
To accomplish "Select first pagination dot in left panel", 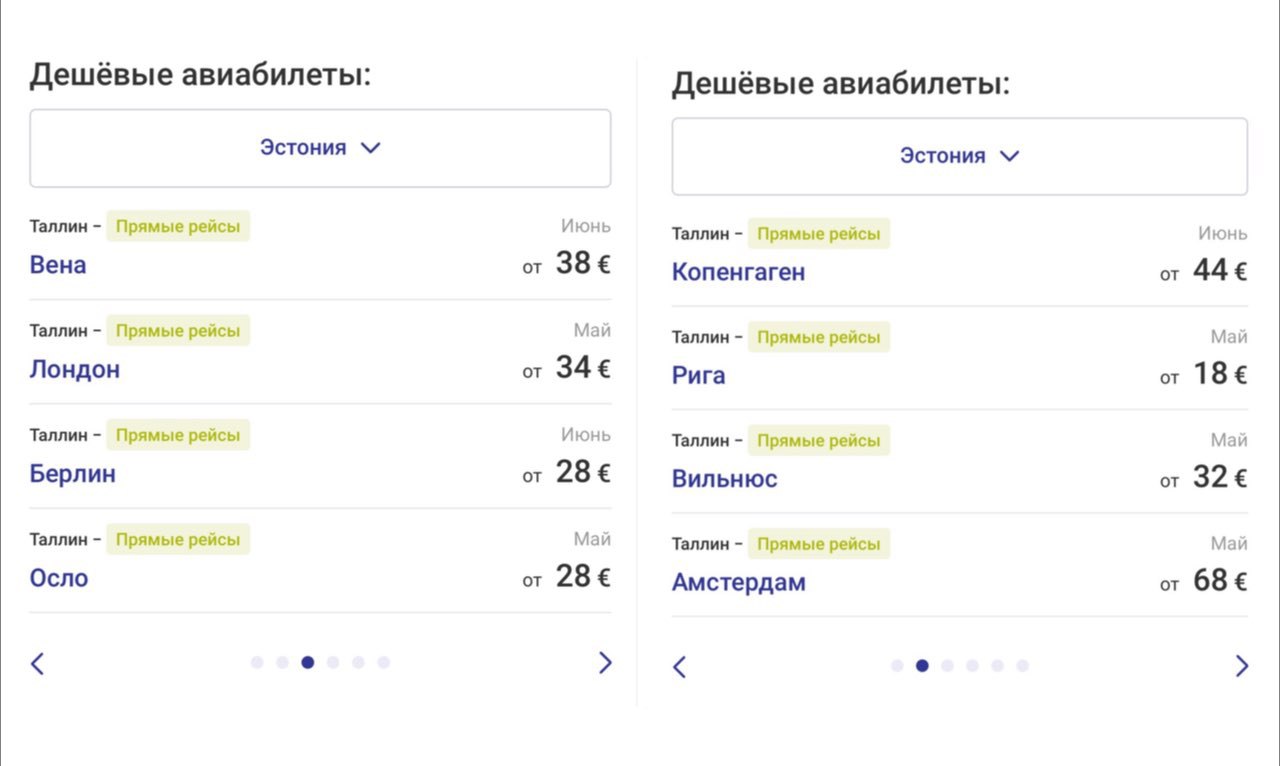I will point(257,662).
